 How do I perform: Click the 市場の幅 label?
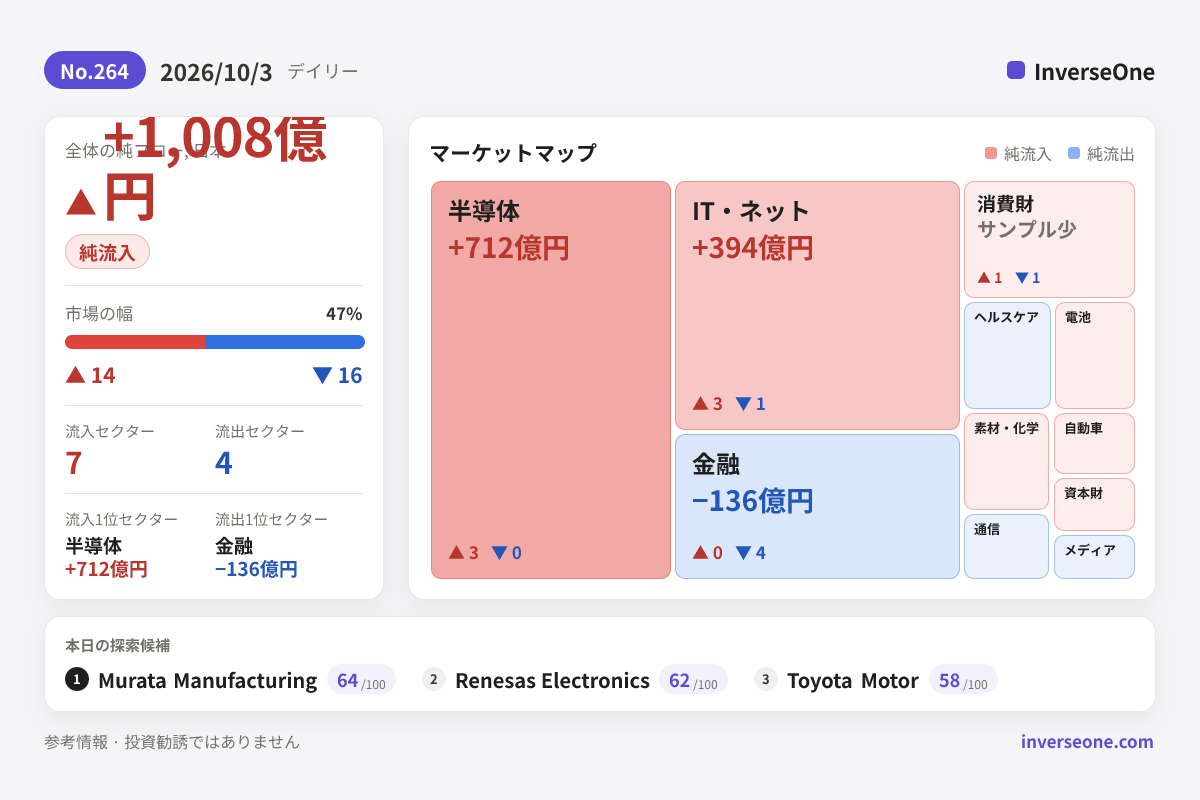click(x=99, y=313)
